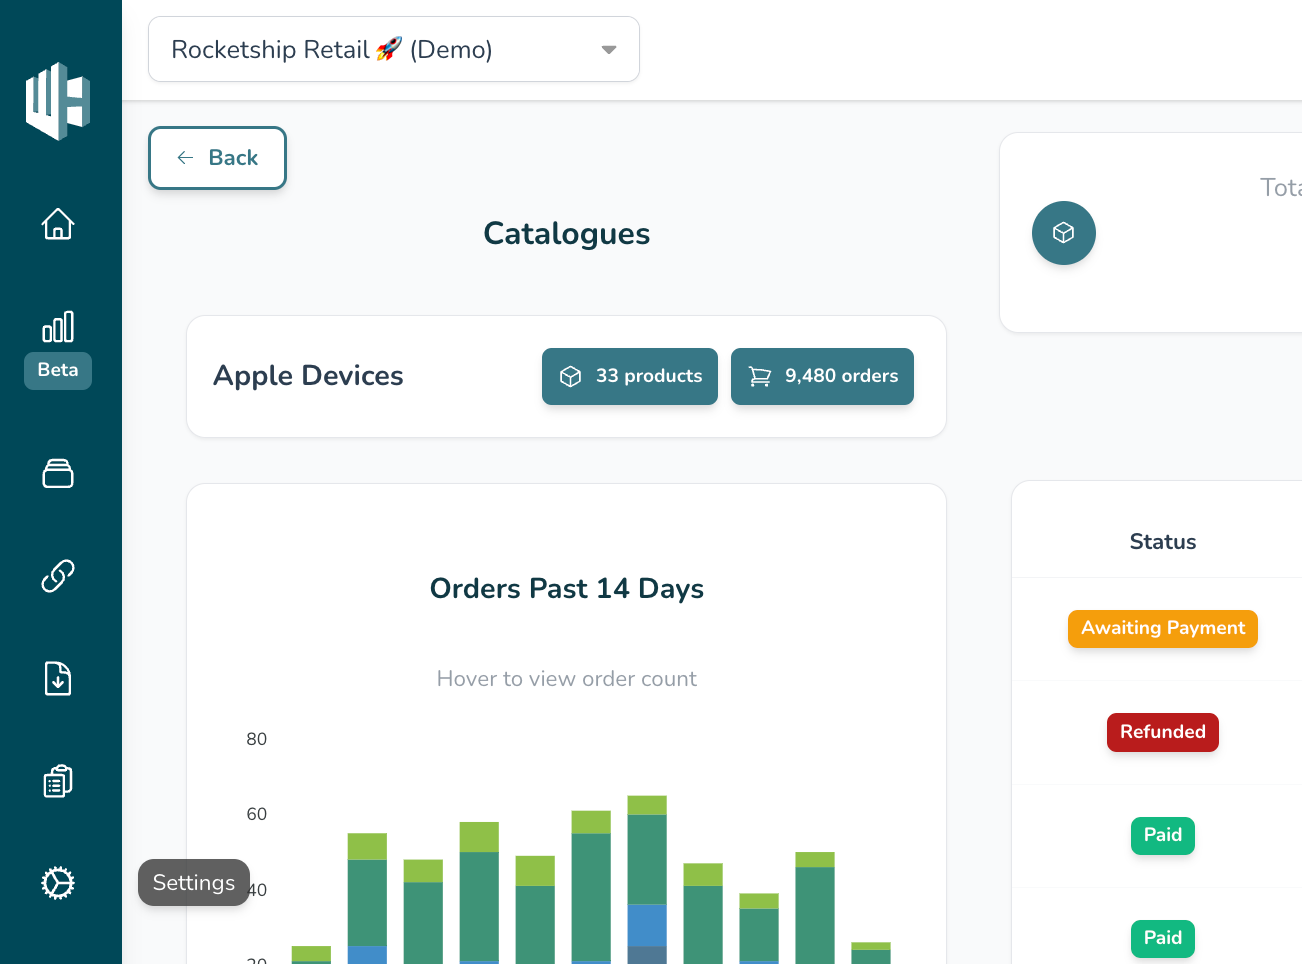Click the 9,480 orders button
Screen dimensions: 1302x964
point(822,376)
